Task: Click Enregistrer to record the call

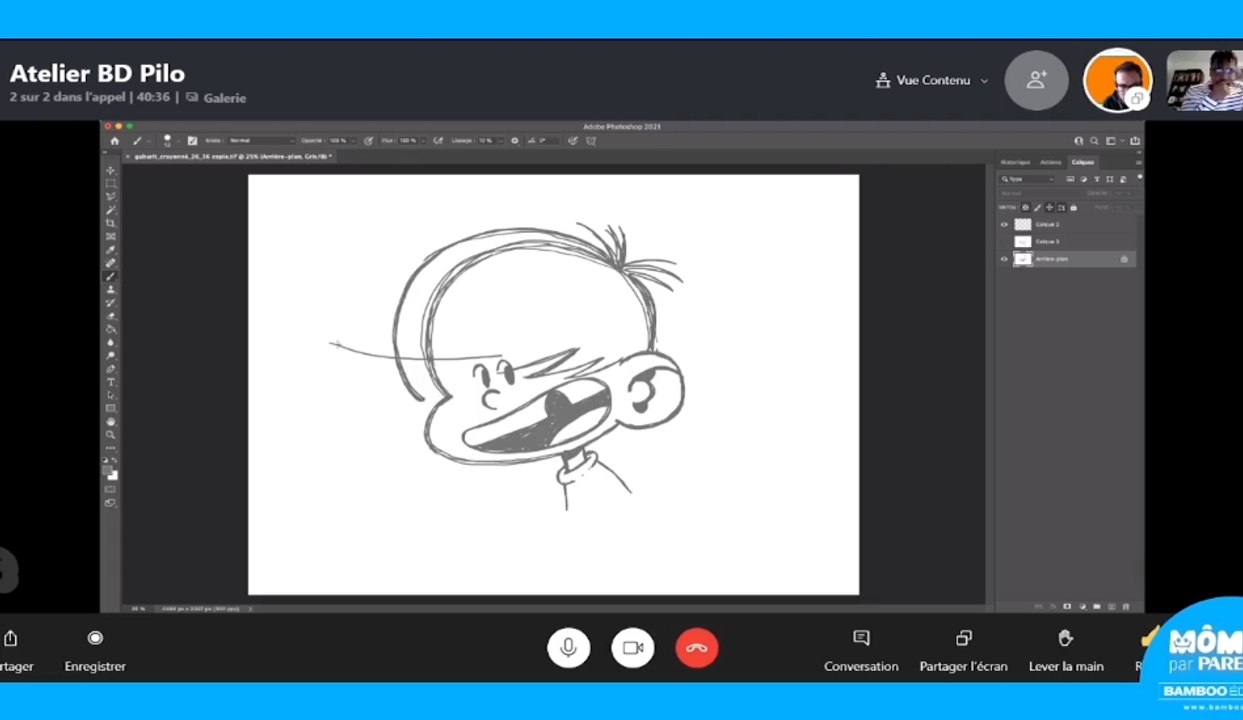Action: pos(95,650)
